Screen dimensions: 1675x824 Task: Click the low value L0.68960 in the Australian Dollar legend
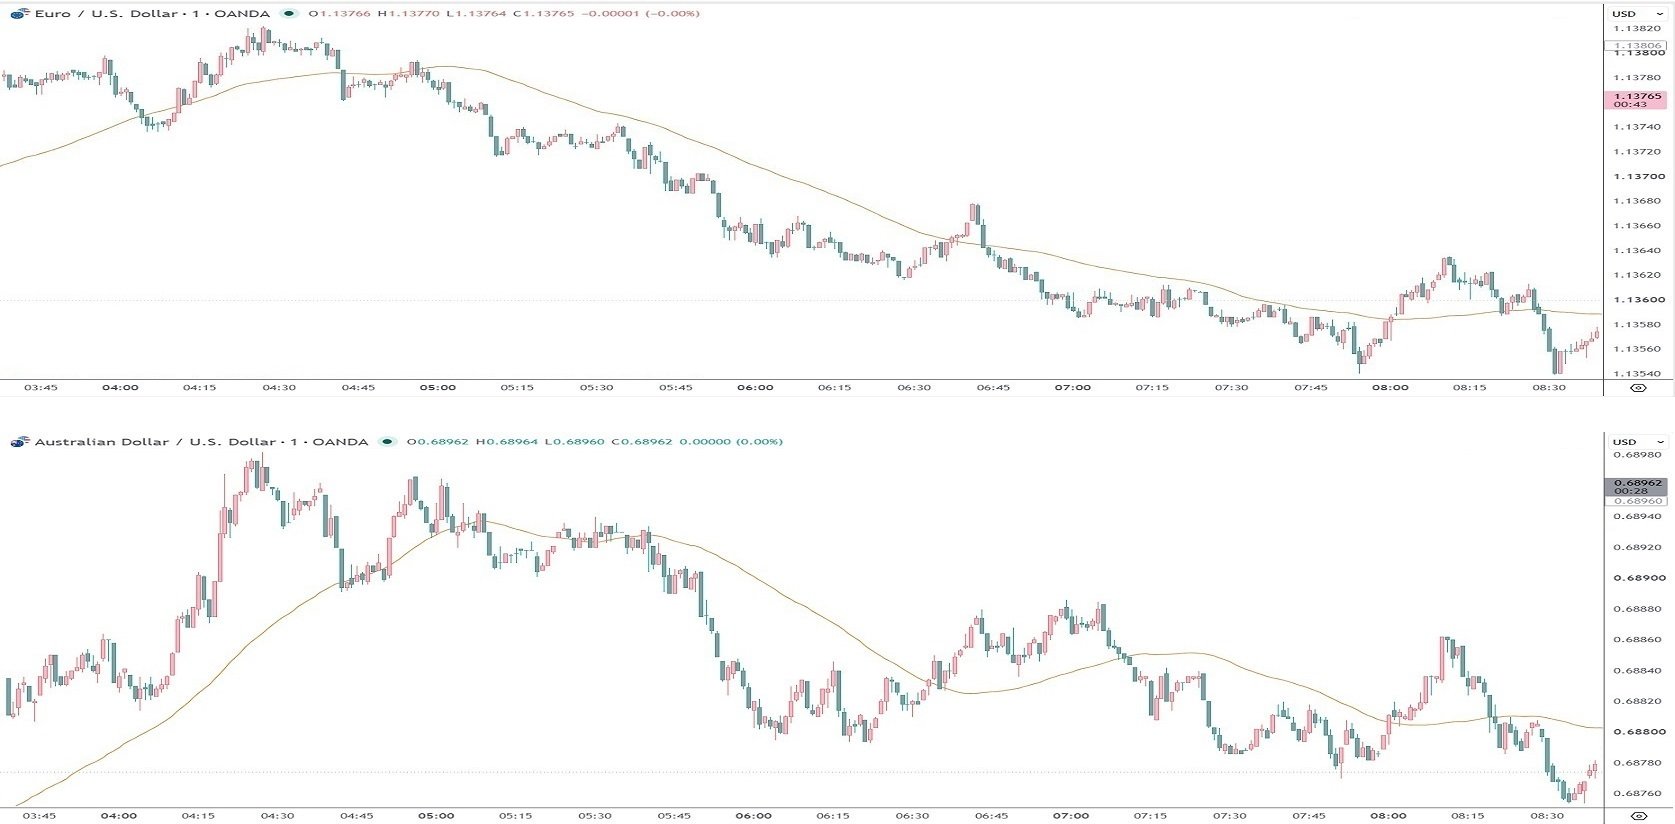pos(574,442)
